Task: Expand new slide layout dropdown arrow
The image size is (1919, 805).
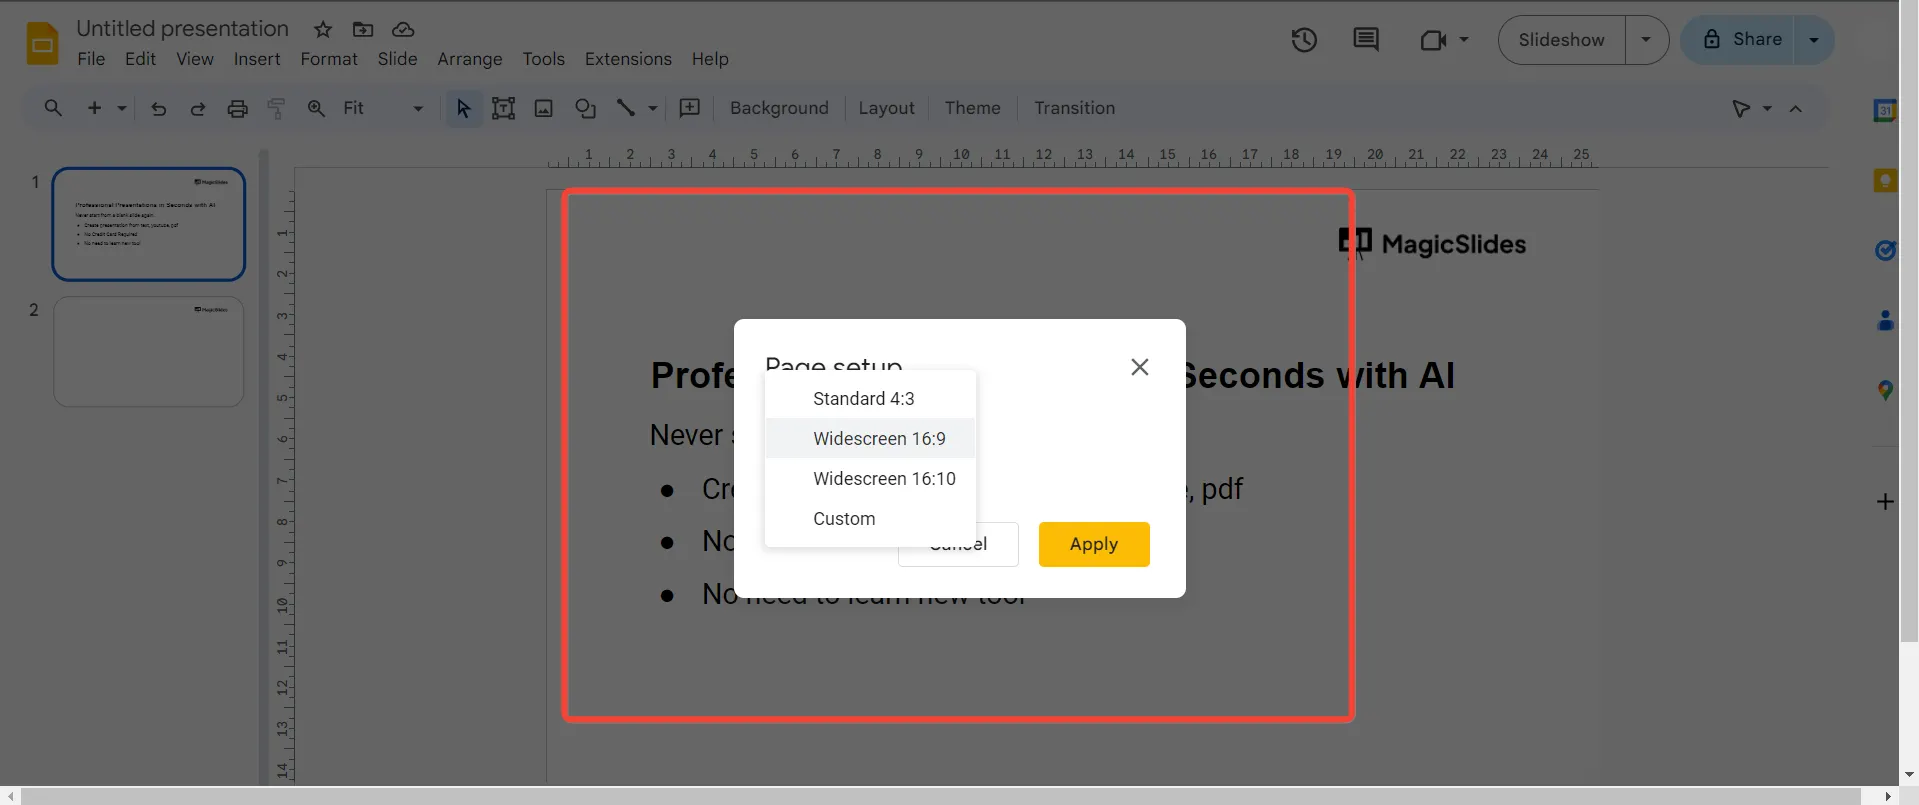Action: (122, 108)
